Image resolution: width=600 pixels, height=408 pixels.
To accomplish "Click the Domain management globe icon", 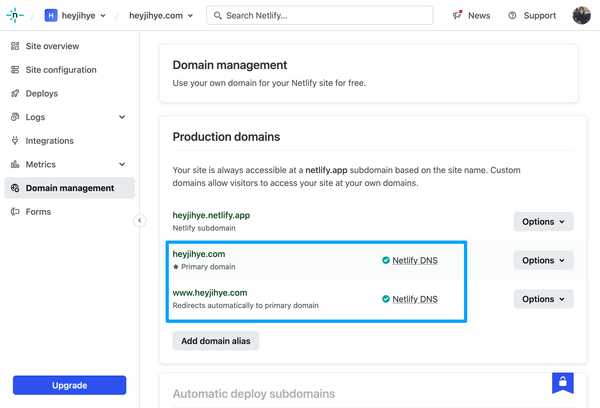I will pyautogui.click(x=15, y=188).
